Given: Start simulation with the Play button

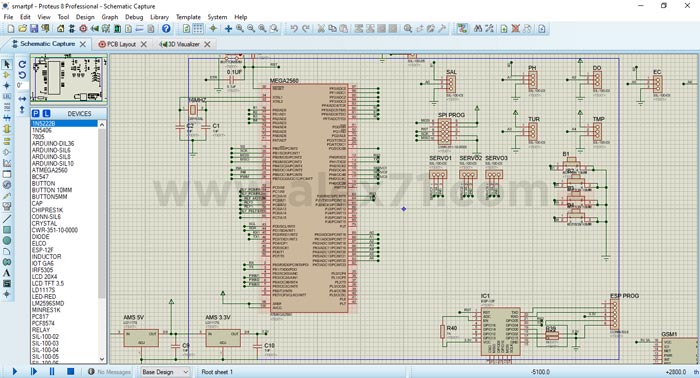Looking at the screenshot, I should click(15, 371).
